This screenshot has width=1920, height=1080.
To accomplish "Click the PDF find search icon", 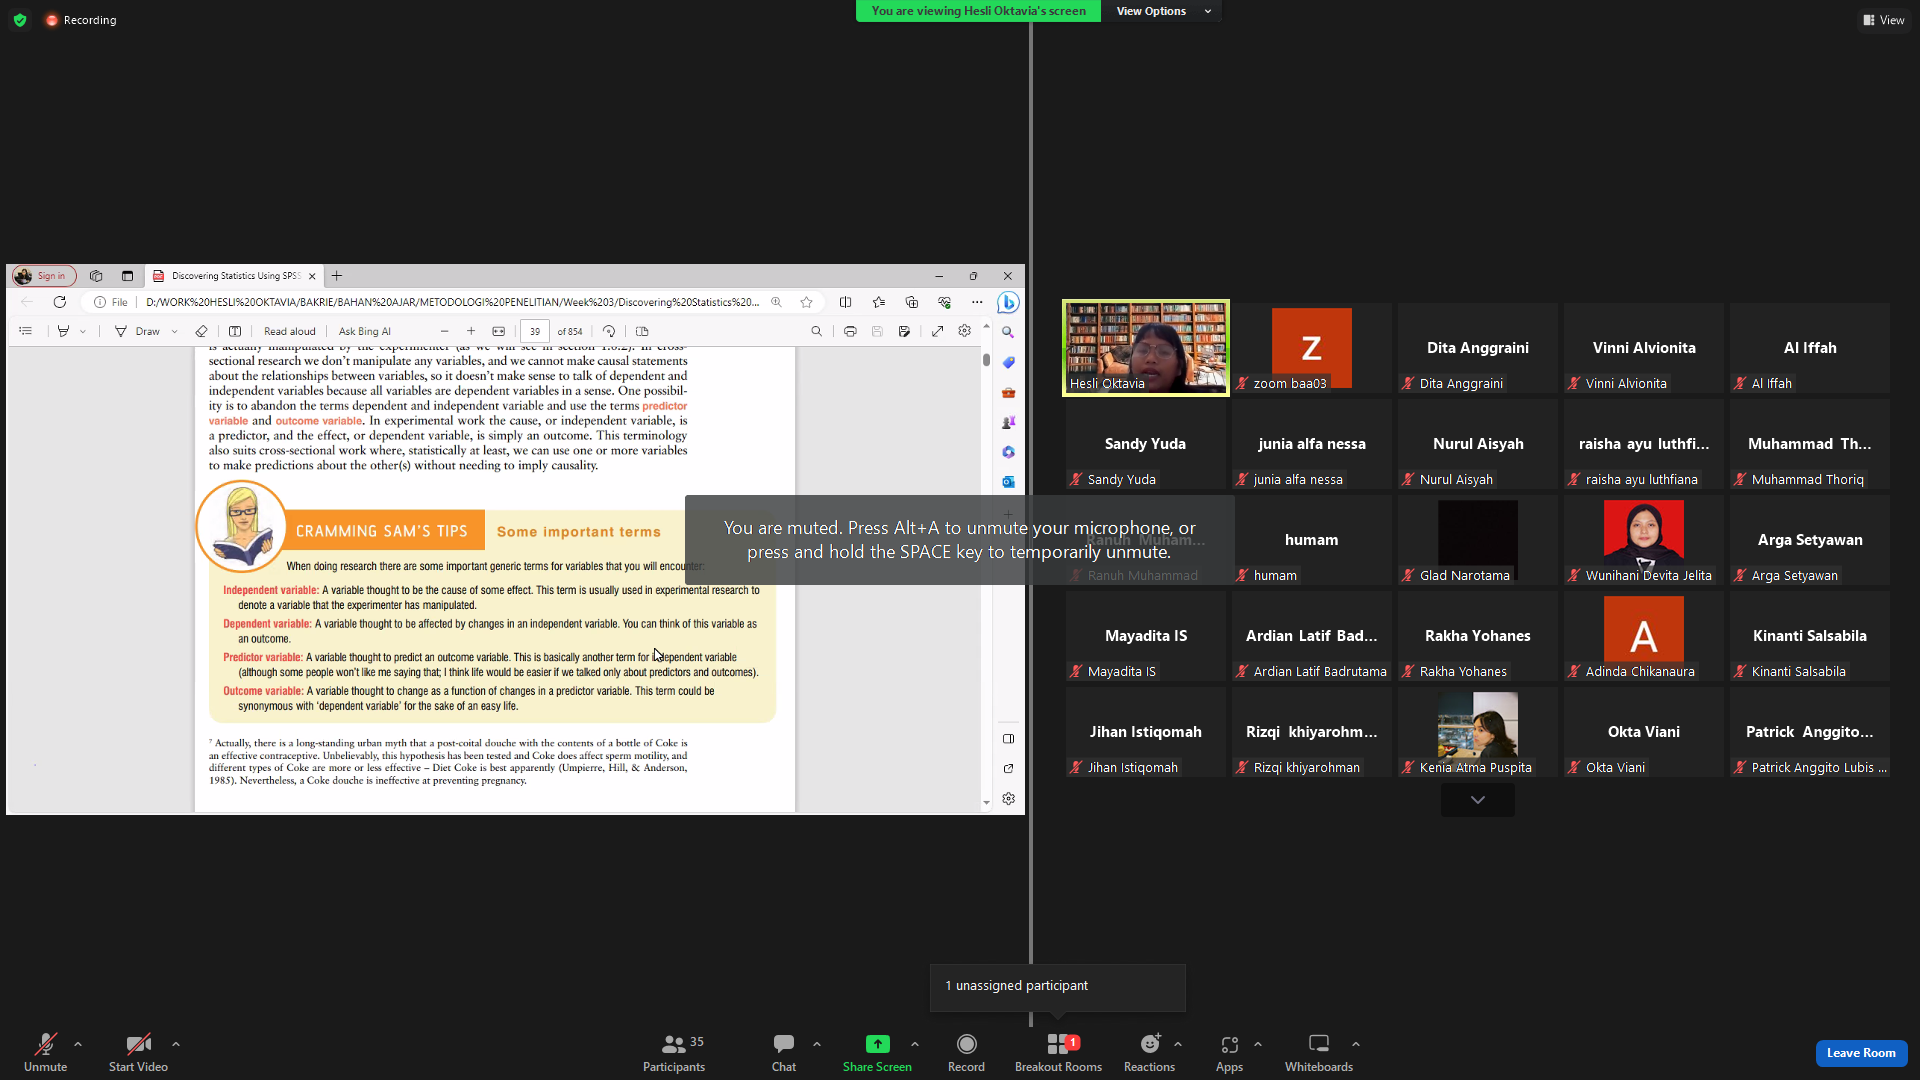I will 817,331.
